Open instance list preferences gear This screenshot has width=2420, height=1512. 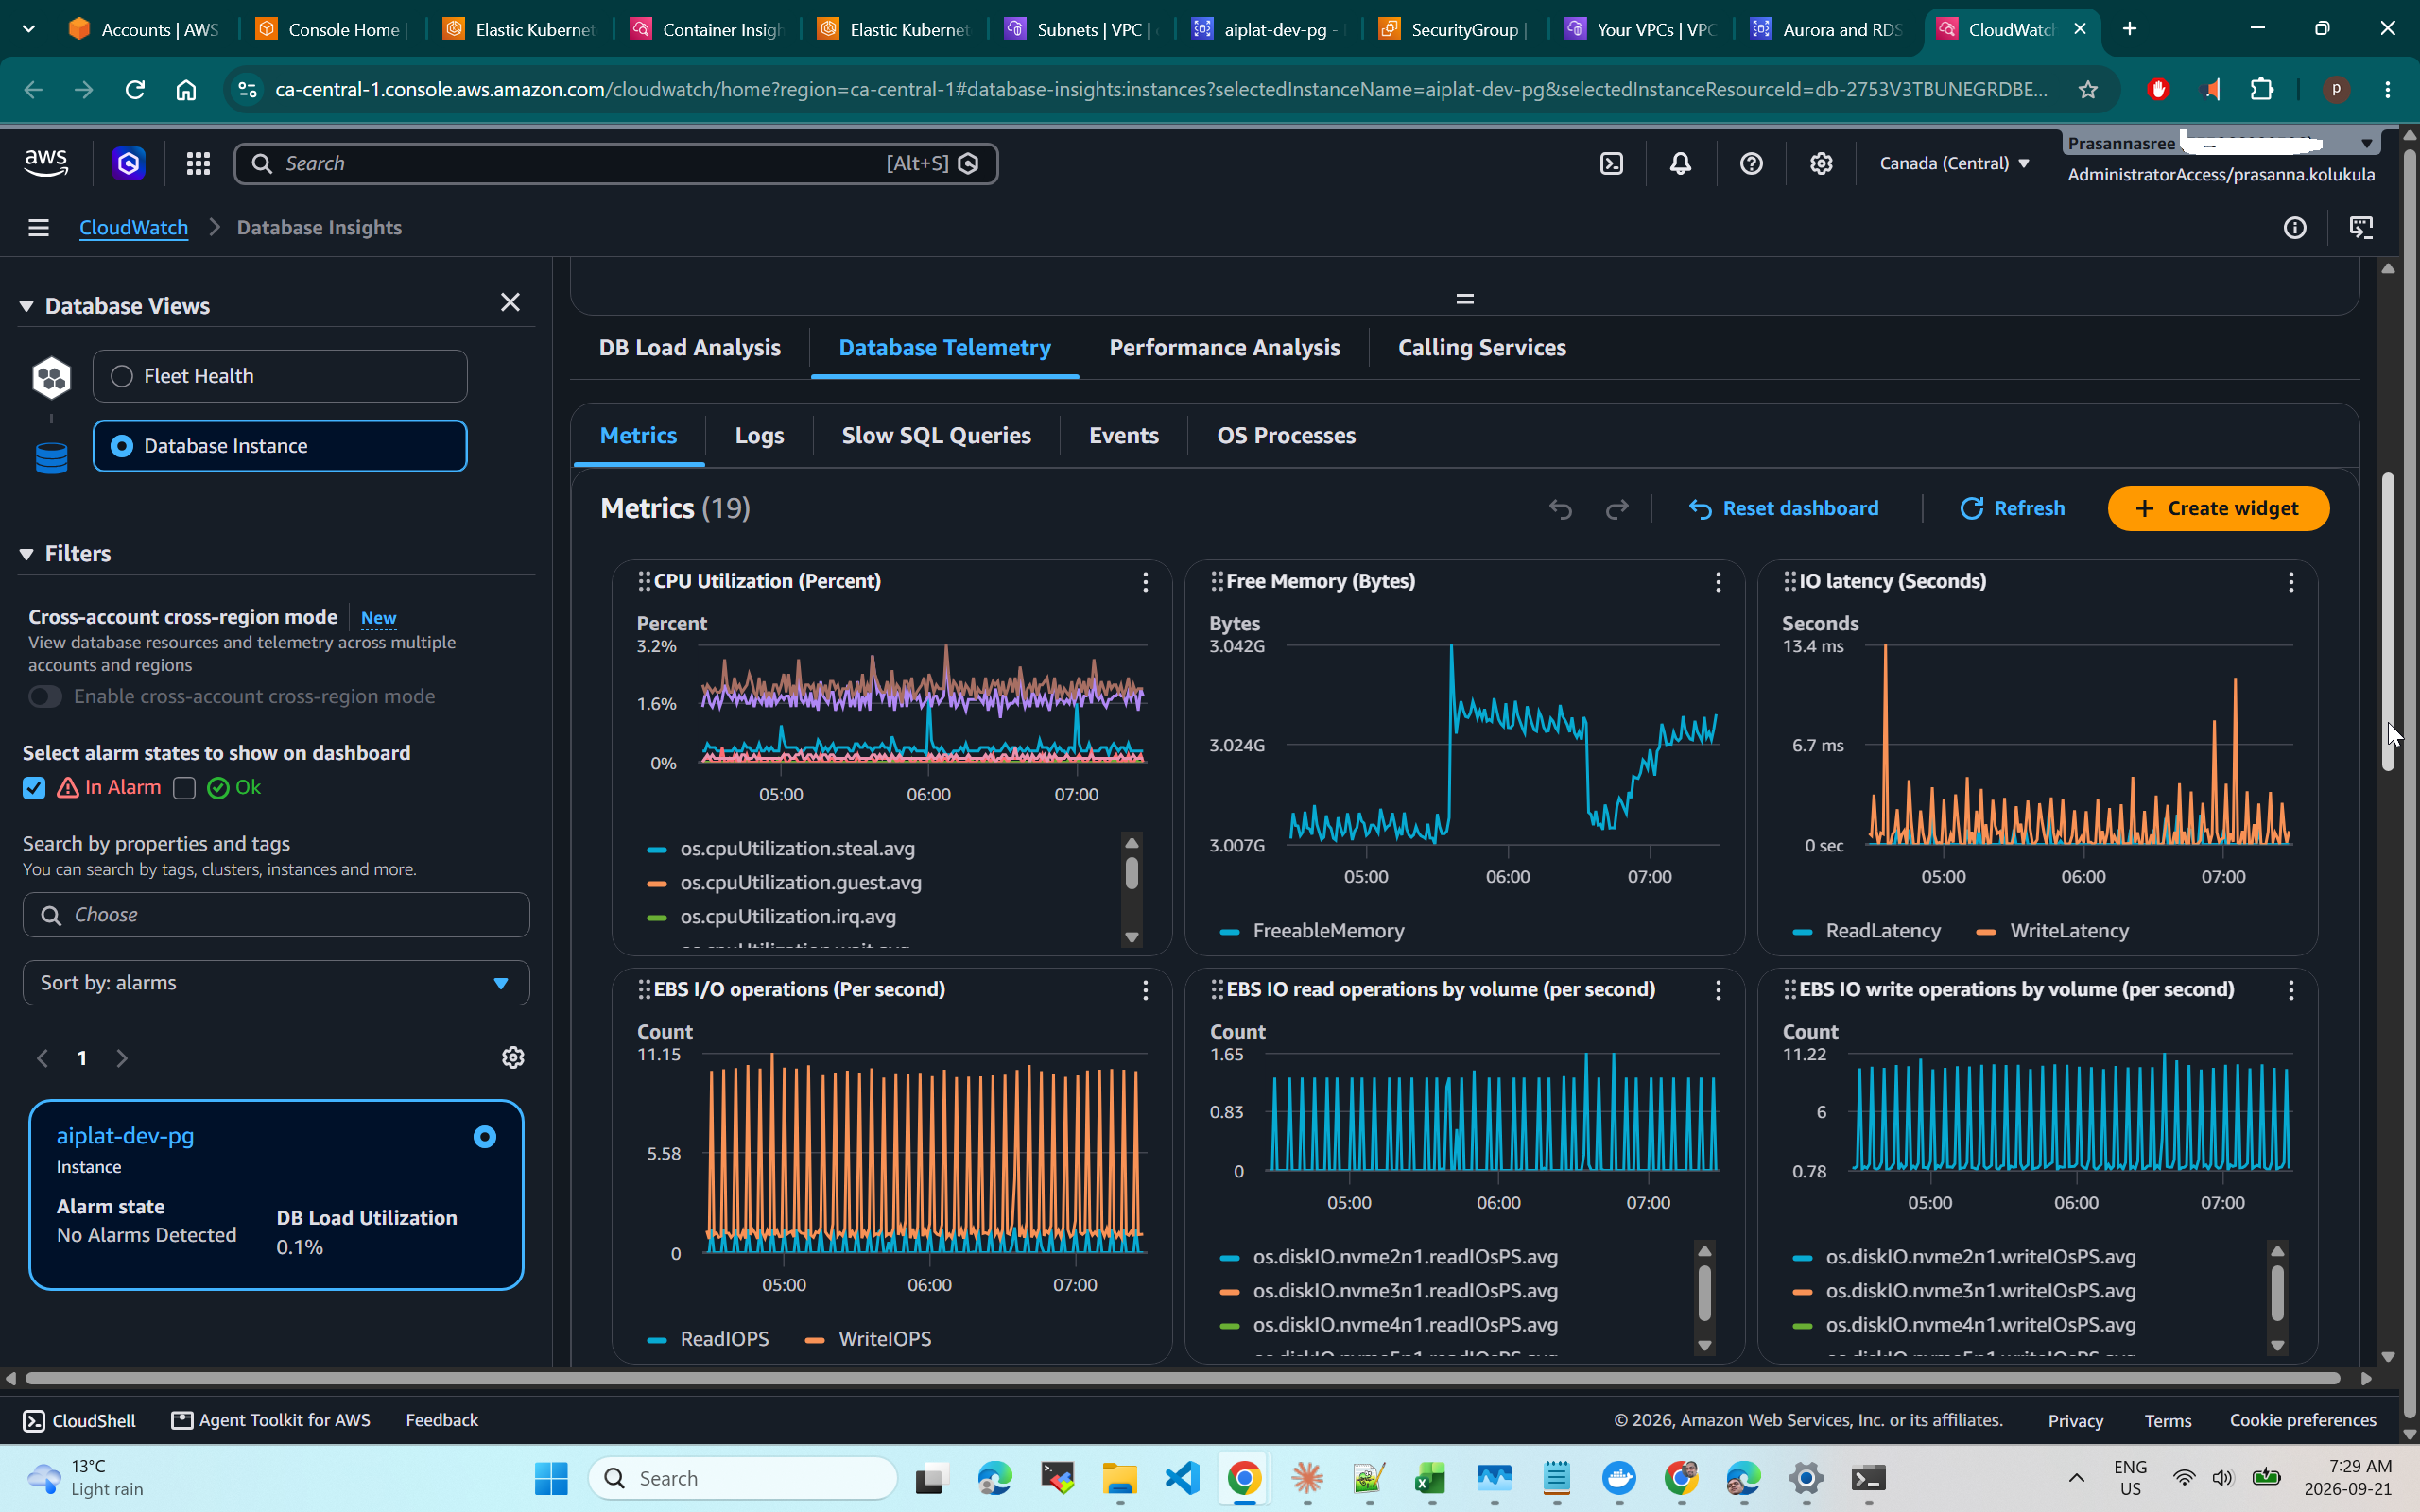(513, 1057)
